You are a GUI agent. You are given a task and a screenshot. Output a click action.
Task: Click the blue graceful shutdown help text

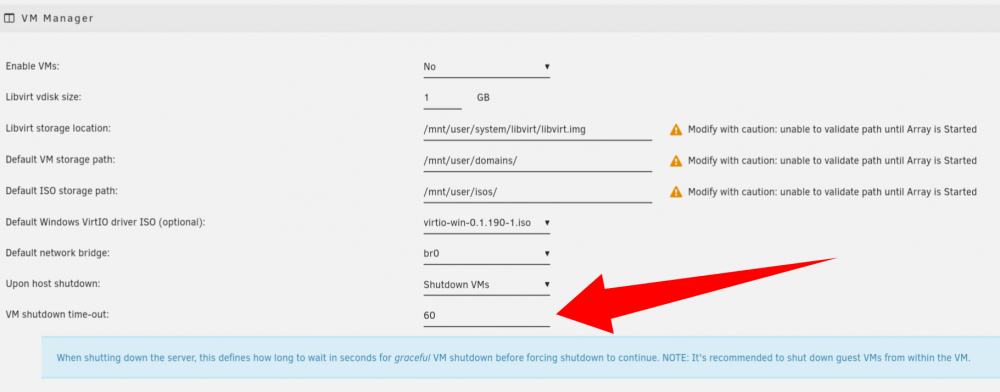[513, 358]
